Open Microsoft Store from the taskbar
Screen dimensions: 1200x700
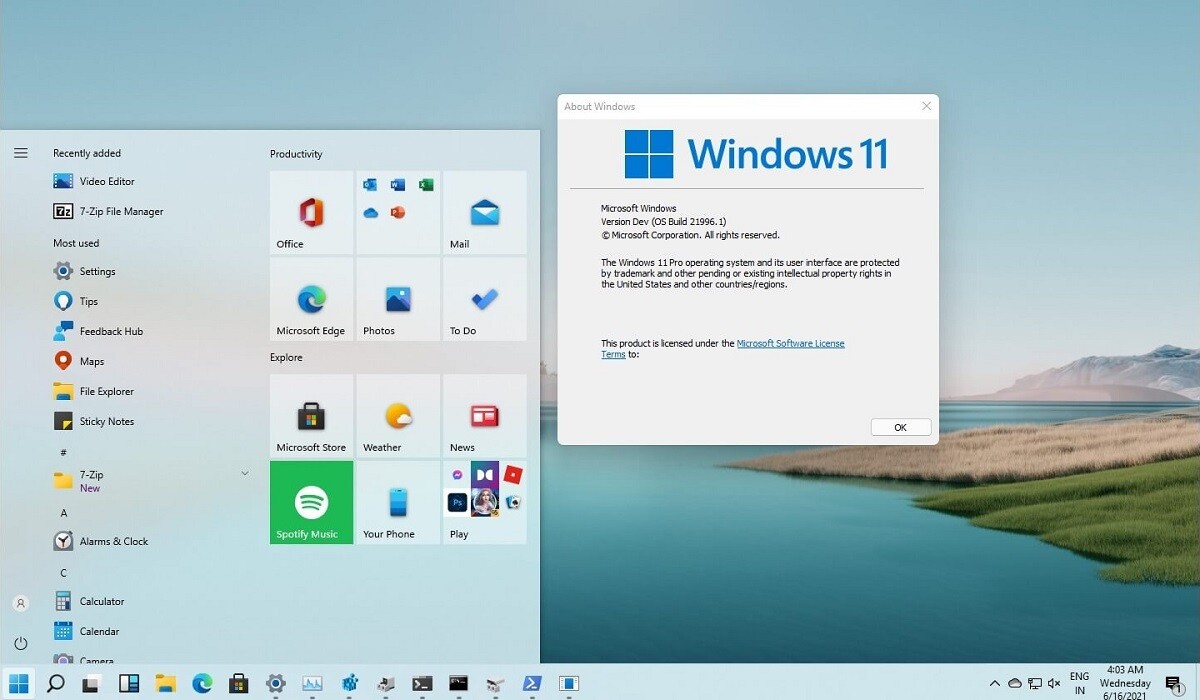pos(239,684)
